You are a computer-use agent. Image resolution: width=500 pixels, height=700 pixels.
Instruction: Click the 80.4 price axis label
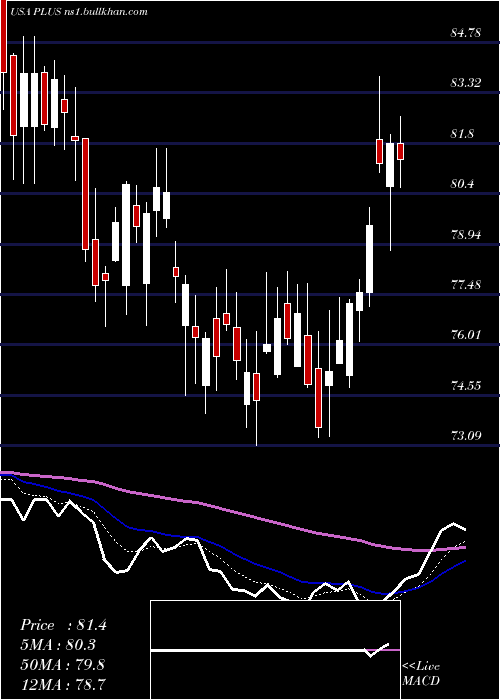point(462,183)
